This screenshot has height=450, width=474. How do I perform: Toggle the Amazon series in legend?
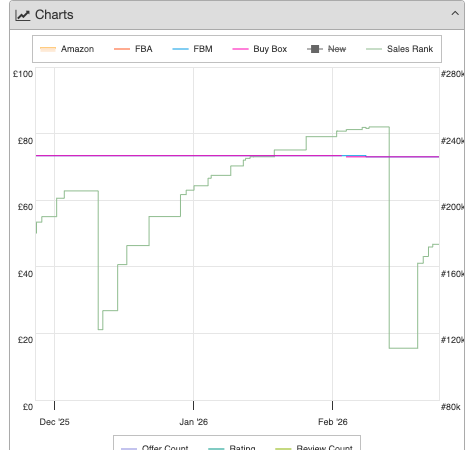click(x=67, y=49)
